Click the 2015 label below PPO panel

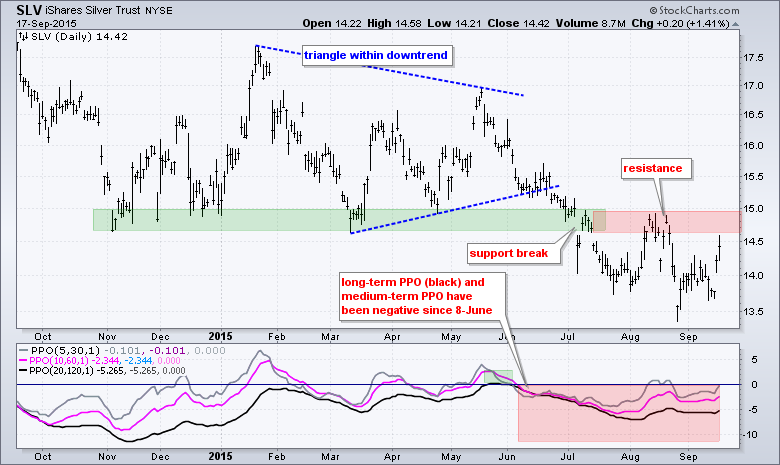click(220, 456)
